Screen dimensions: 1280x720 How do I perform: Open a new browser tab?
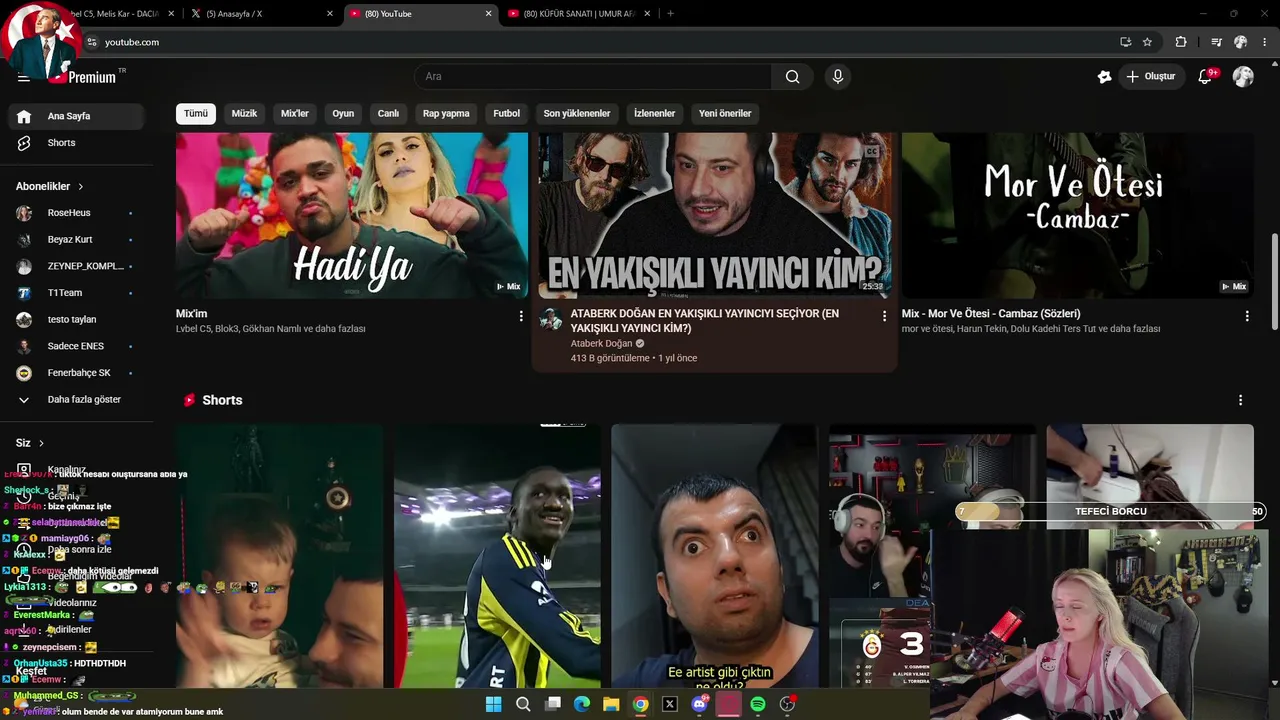pyautogui.click(x=670, y=14)
